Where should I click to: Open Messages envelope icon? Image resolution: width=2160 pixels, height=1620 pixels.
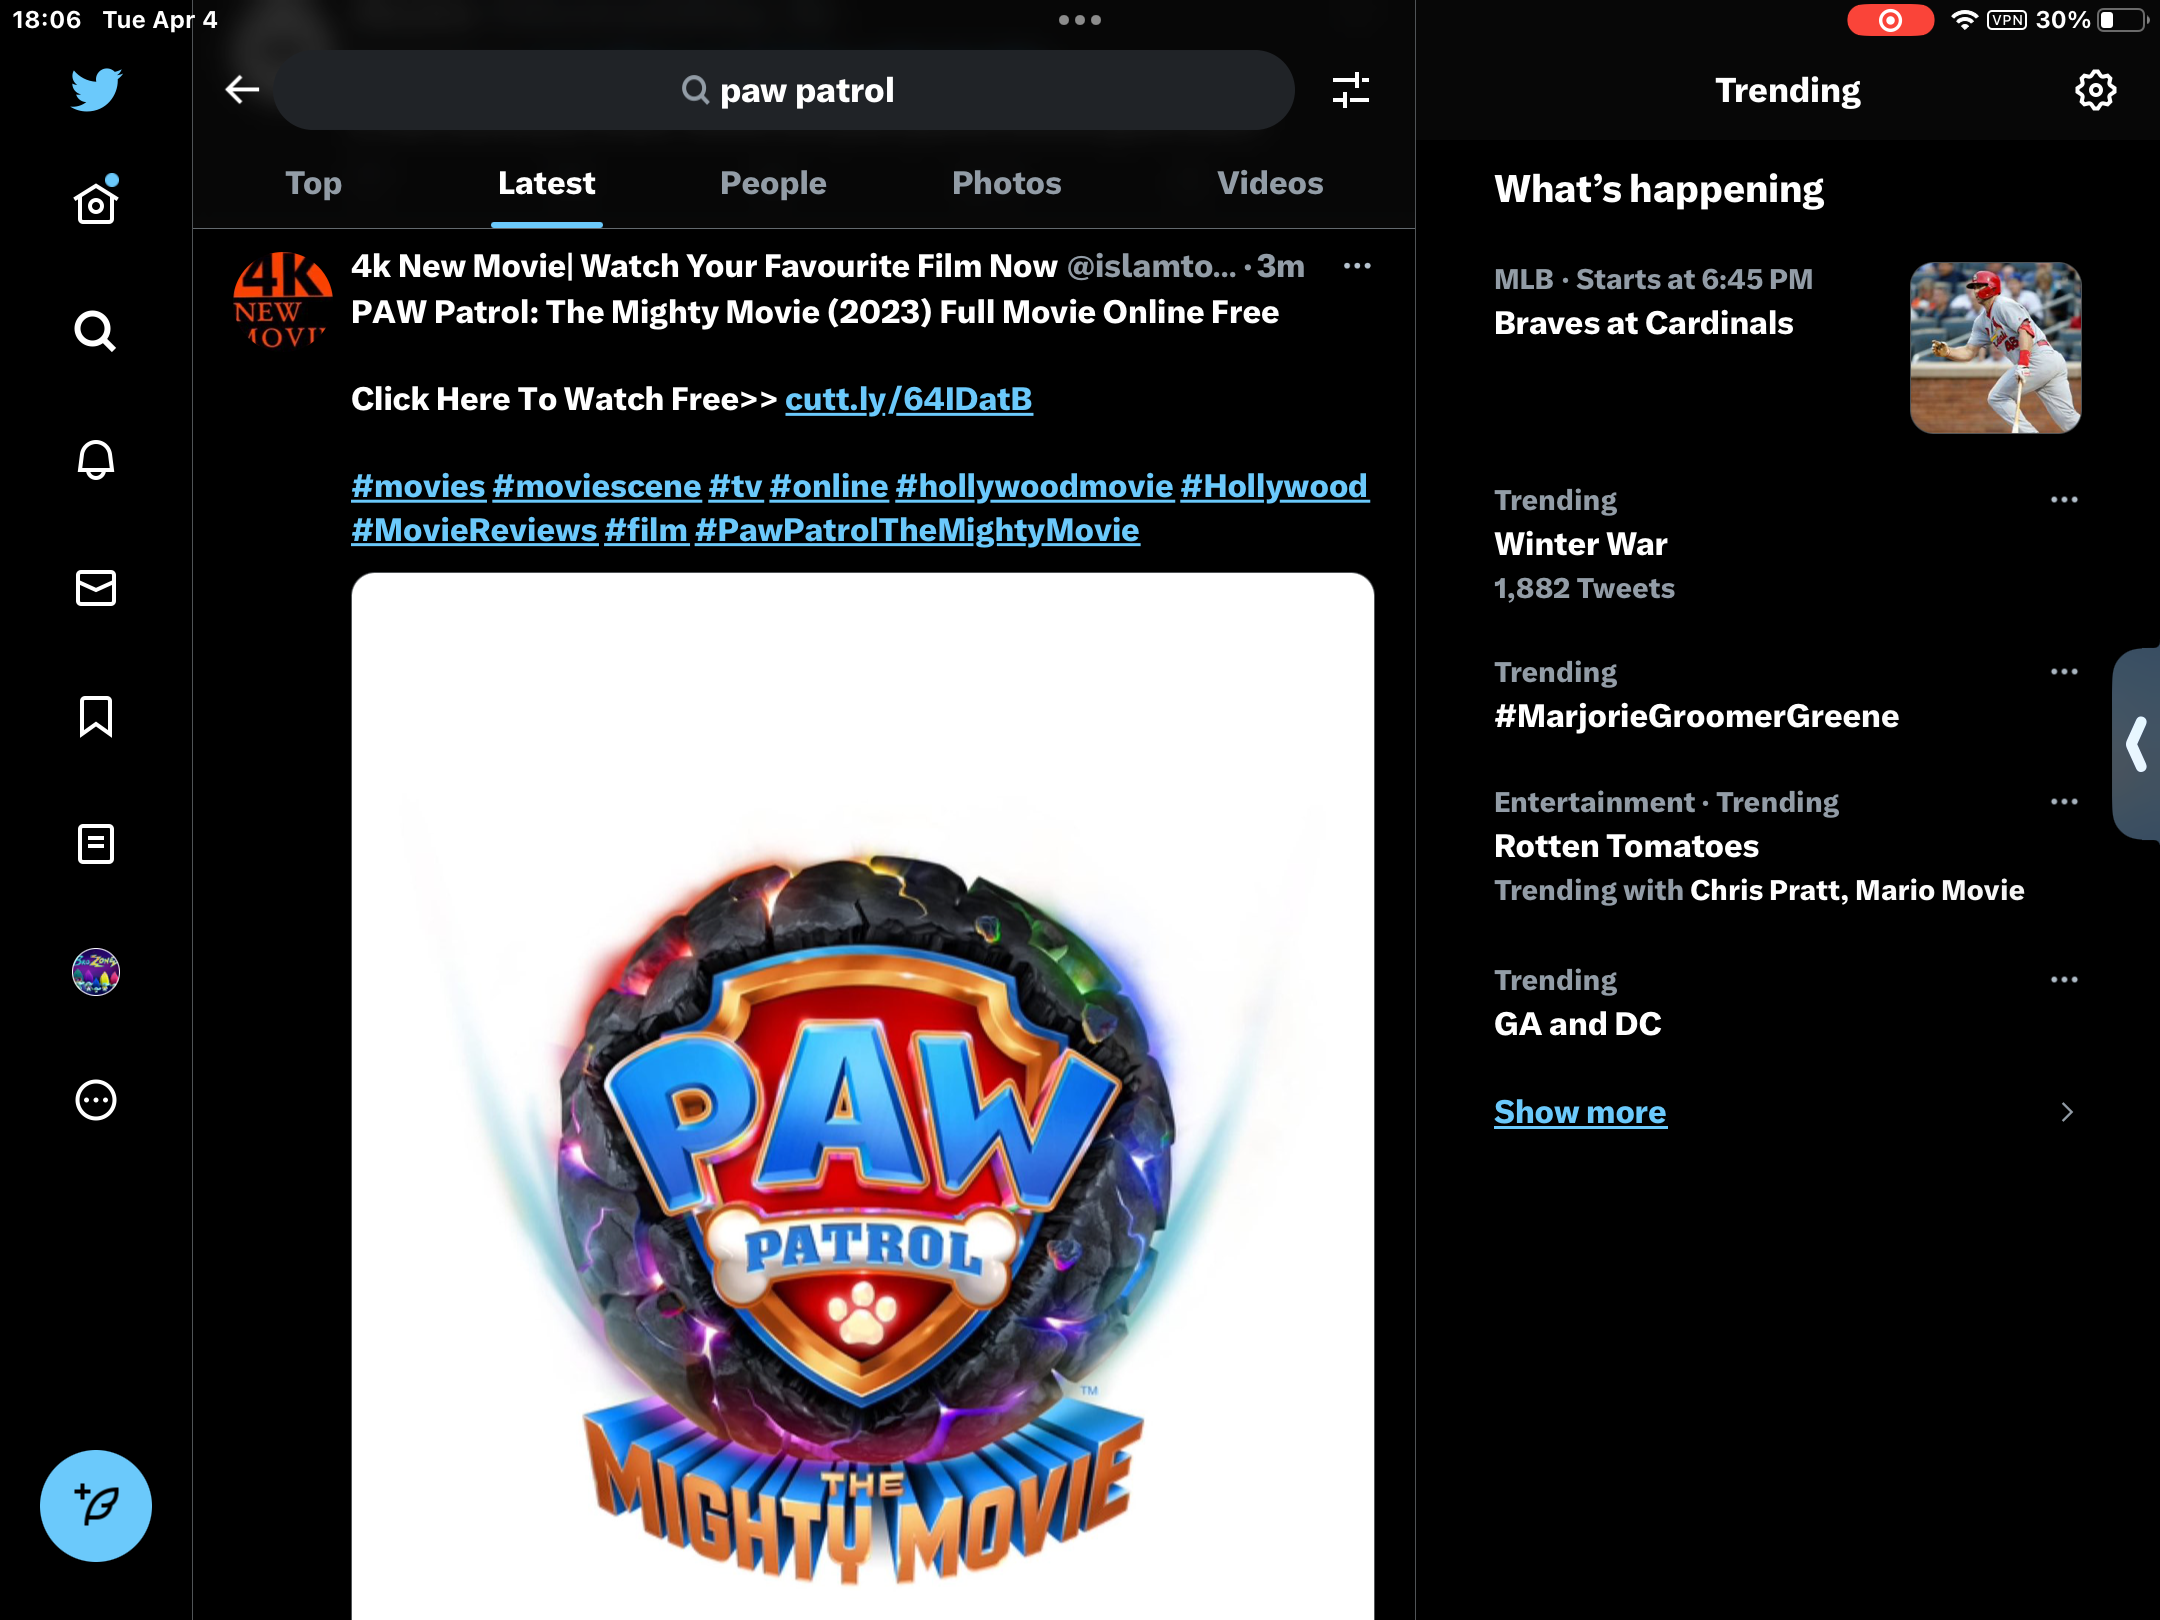coord(96,588)
